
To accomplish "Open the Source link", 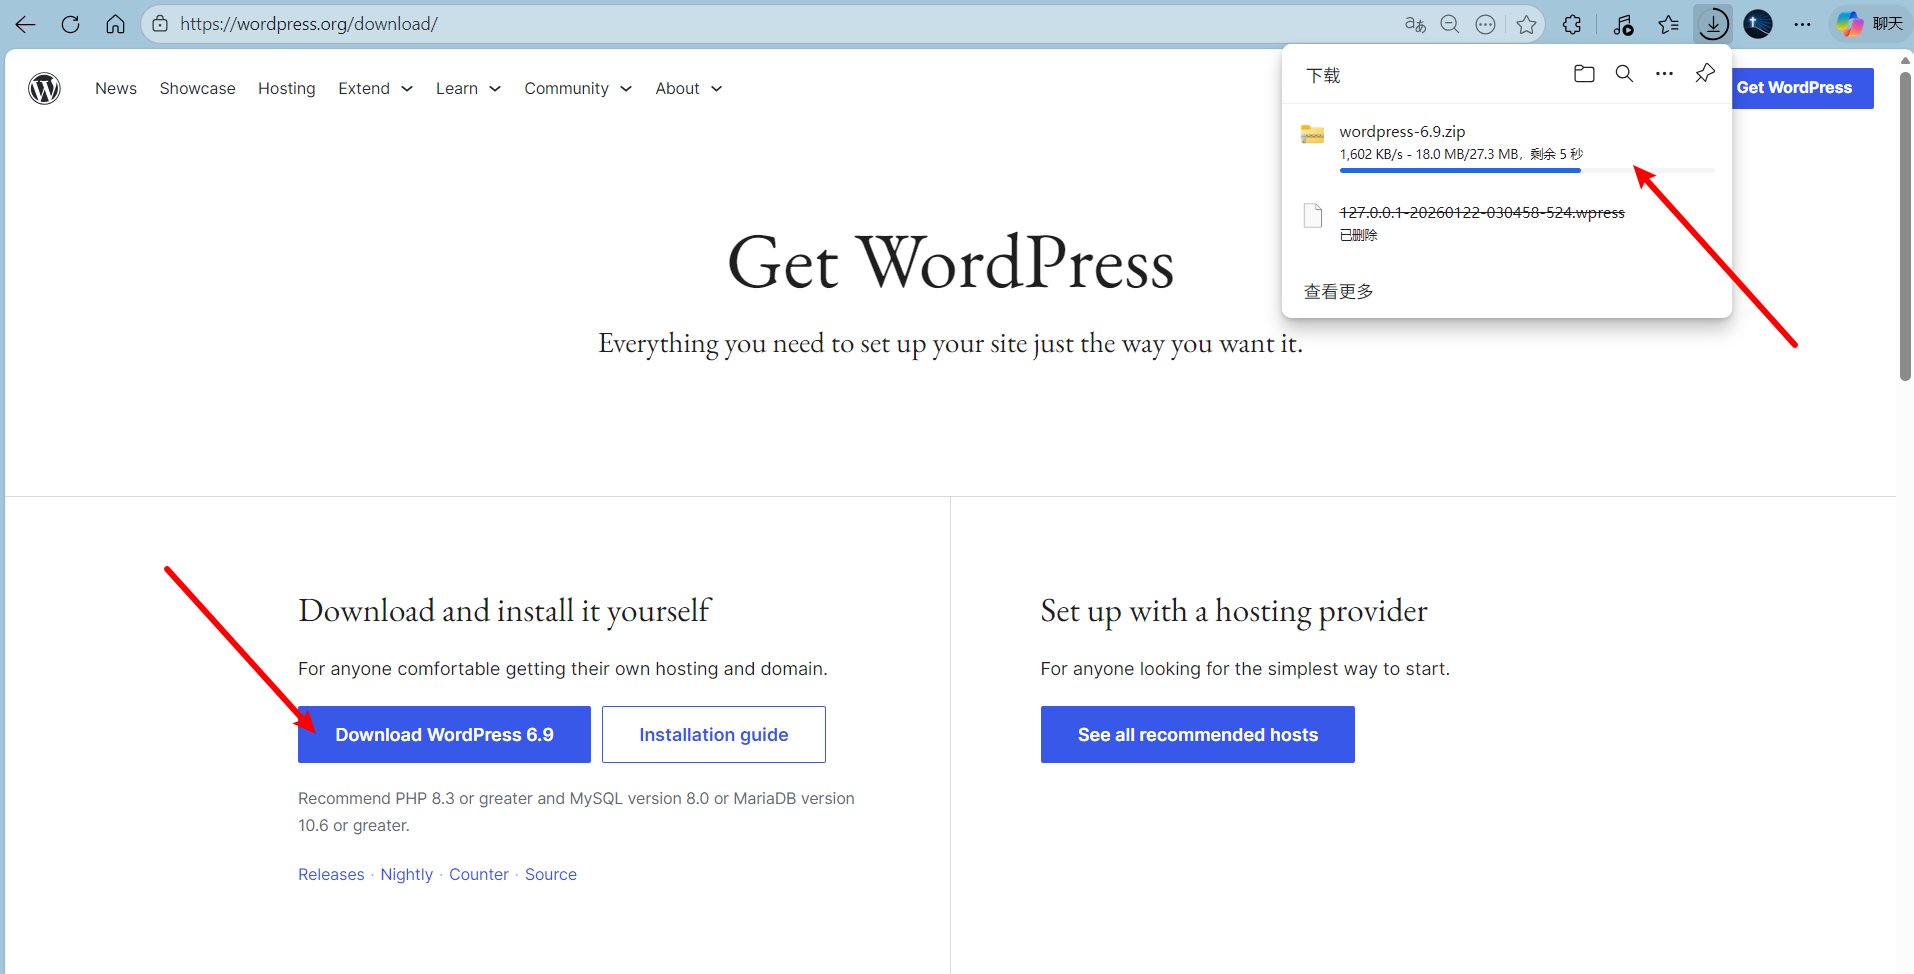I will coord(551,875).
